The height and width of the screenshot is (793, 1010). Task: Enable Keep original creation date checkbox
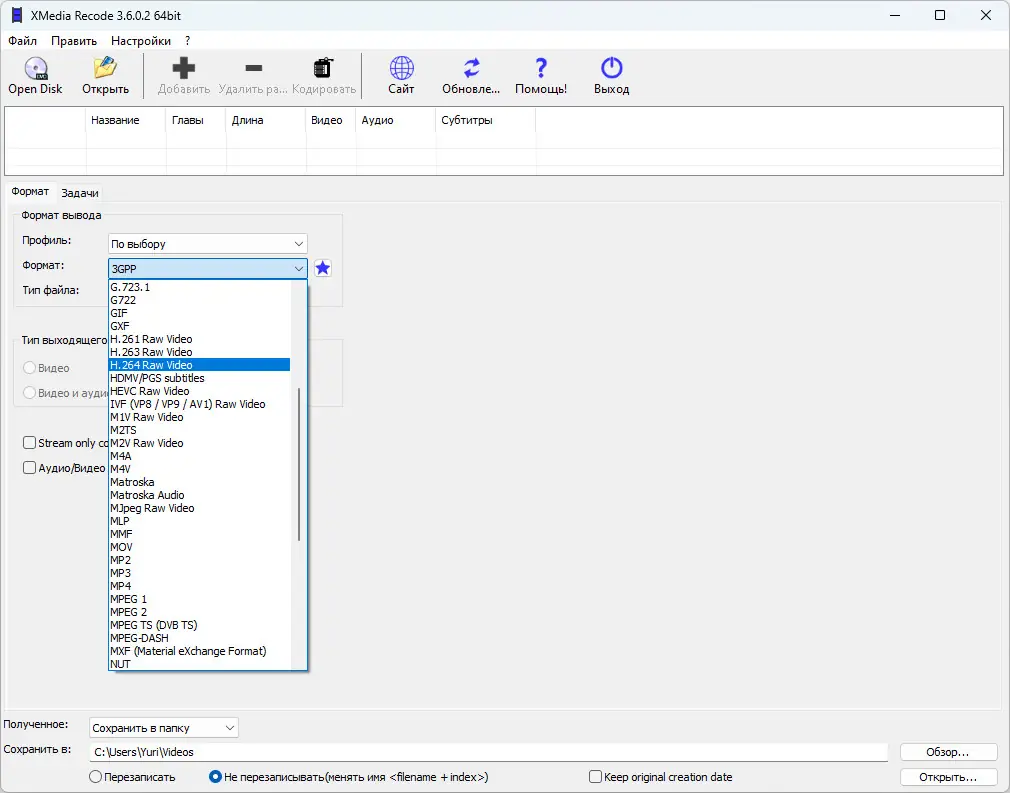pyautogui.click(x=595, y=777)
